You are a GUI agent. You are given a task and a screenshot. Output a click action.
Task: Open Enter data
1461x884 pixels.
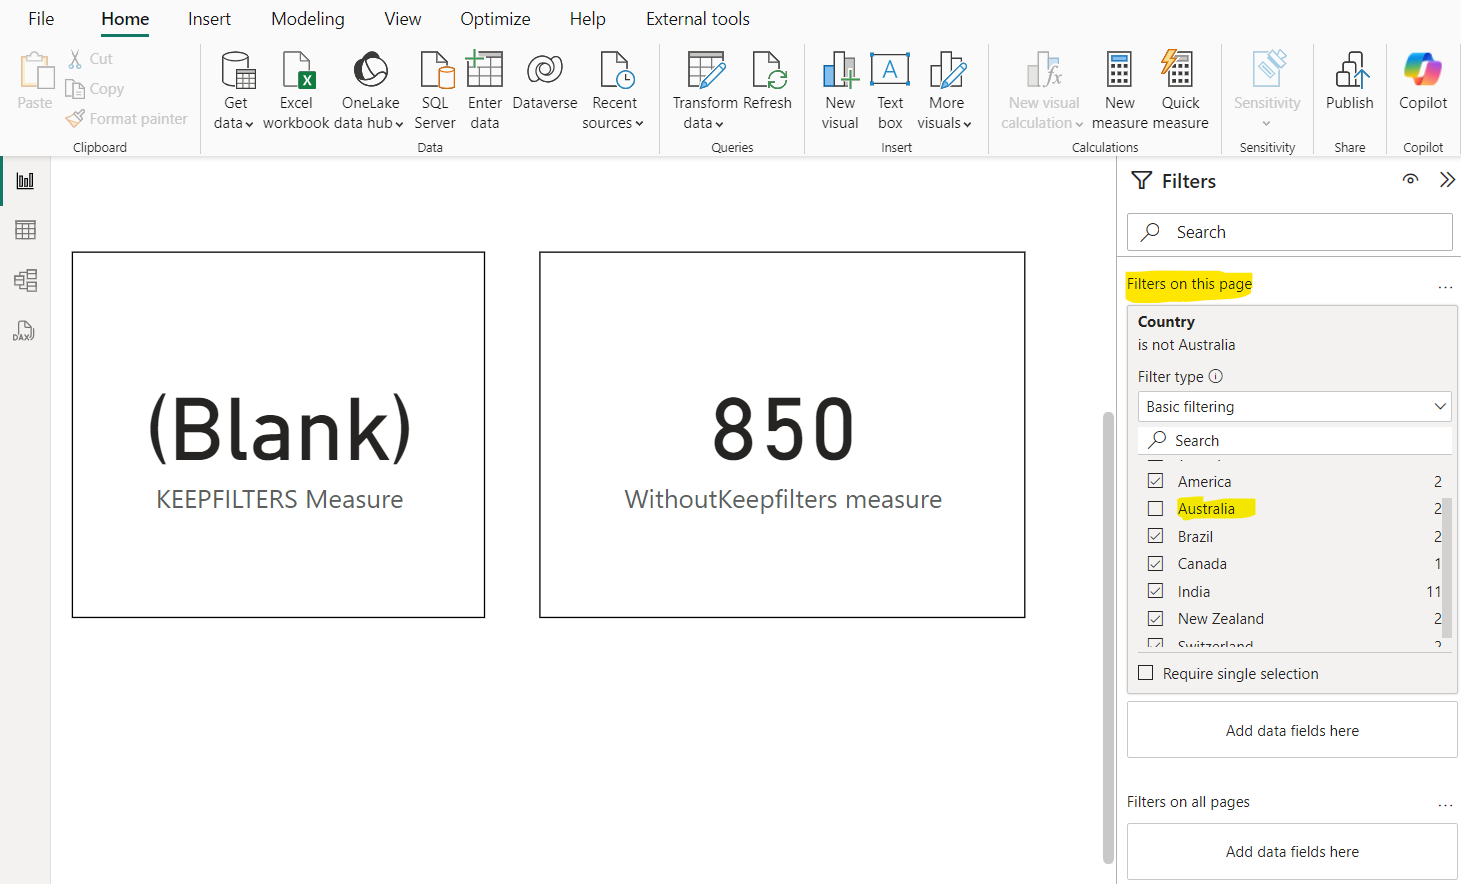(x=485, y=90)
